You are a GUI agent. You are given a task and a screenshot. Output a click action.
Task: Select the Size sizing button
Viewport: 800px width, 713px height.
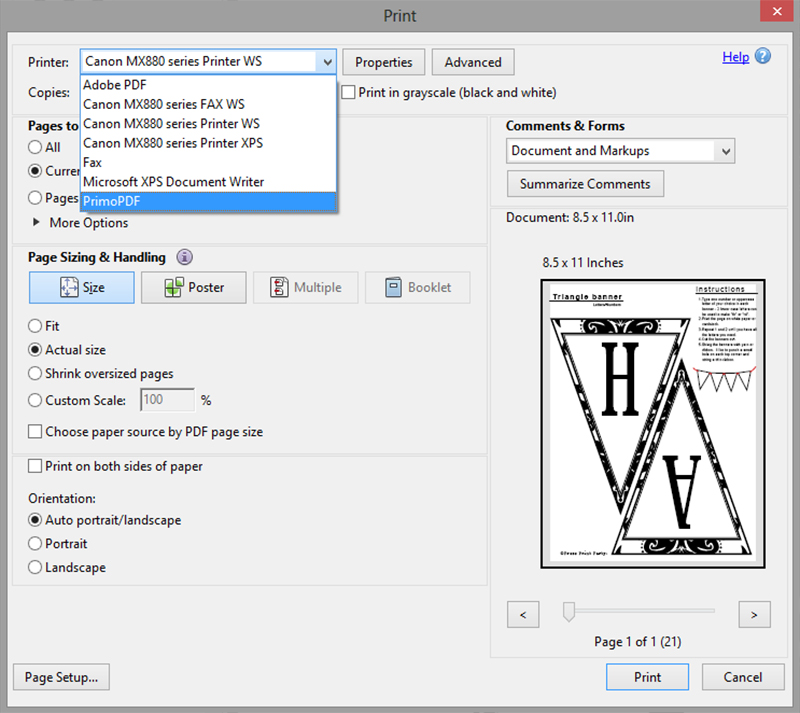point(82,287)
